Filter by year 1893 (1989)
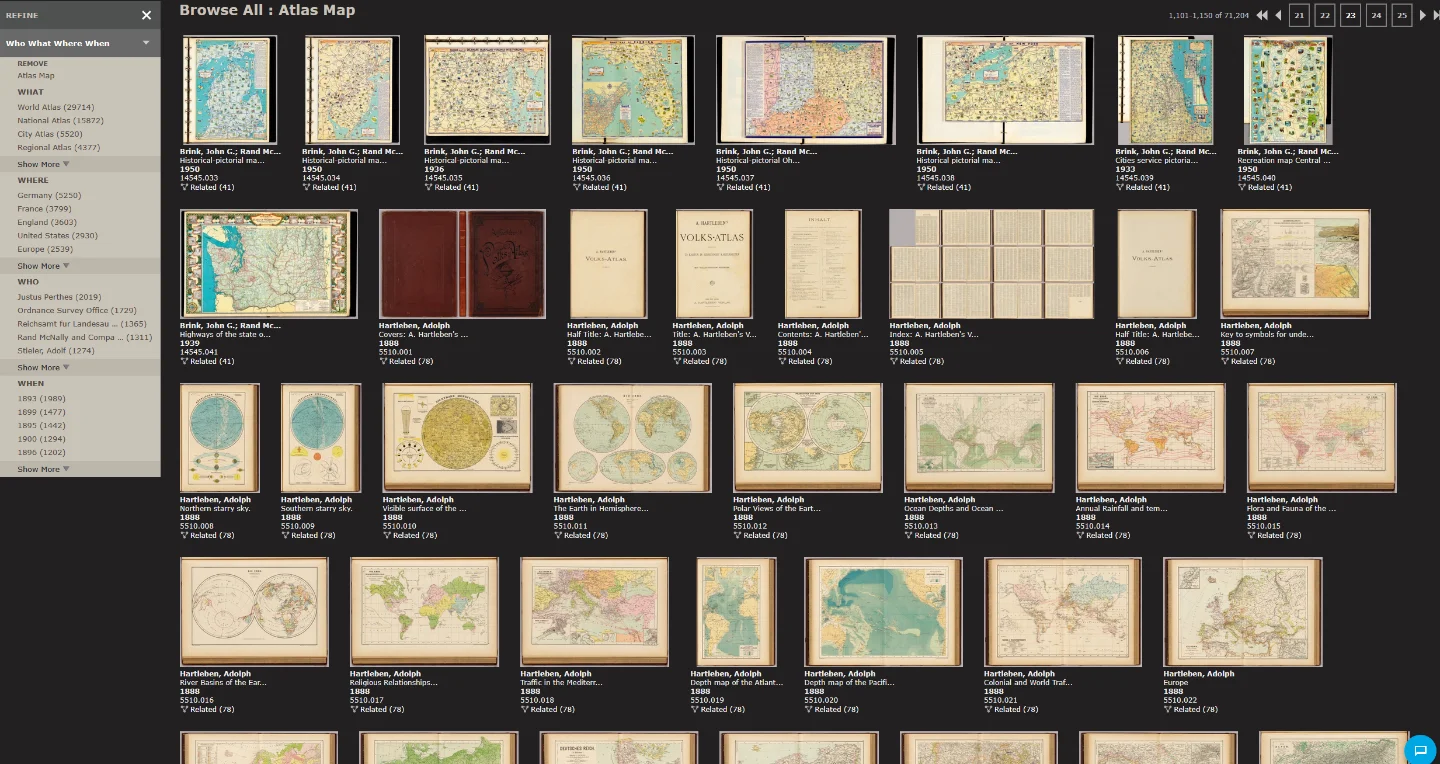Image resolution: width=1440 pixels, height=764 pixels. (x=41, y=398)
